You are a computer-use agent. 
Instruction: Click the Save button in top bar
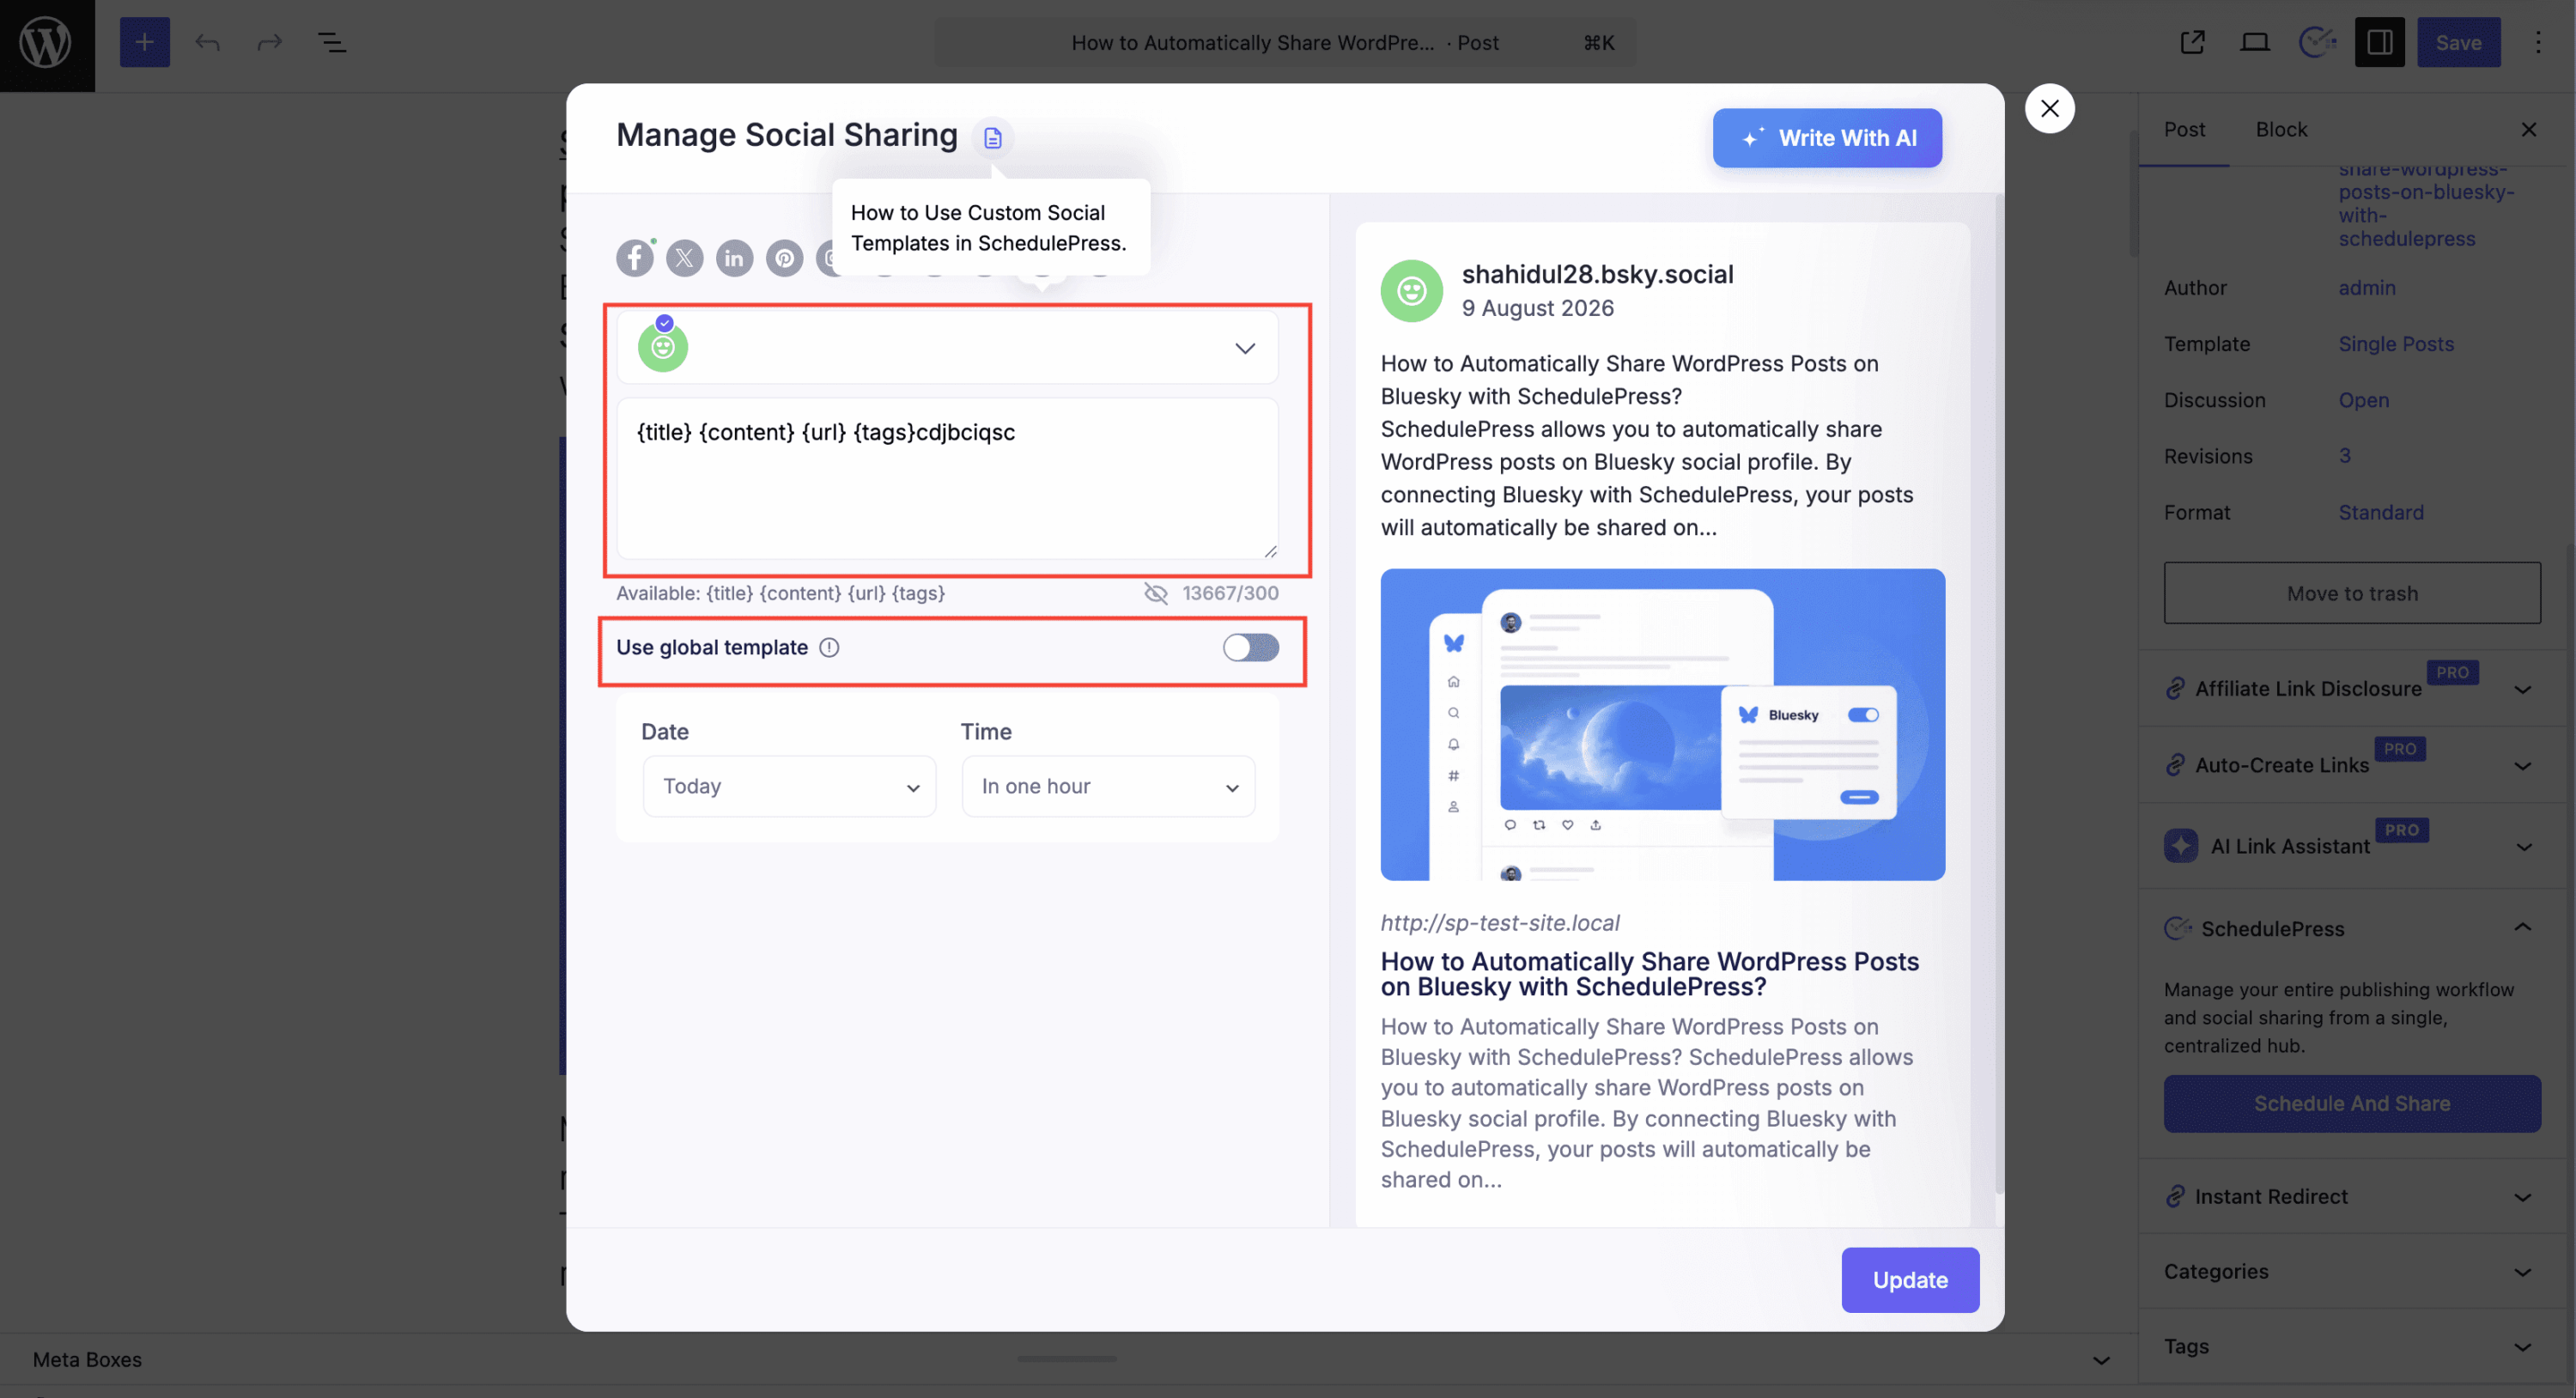click(2458, 42)
